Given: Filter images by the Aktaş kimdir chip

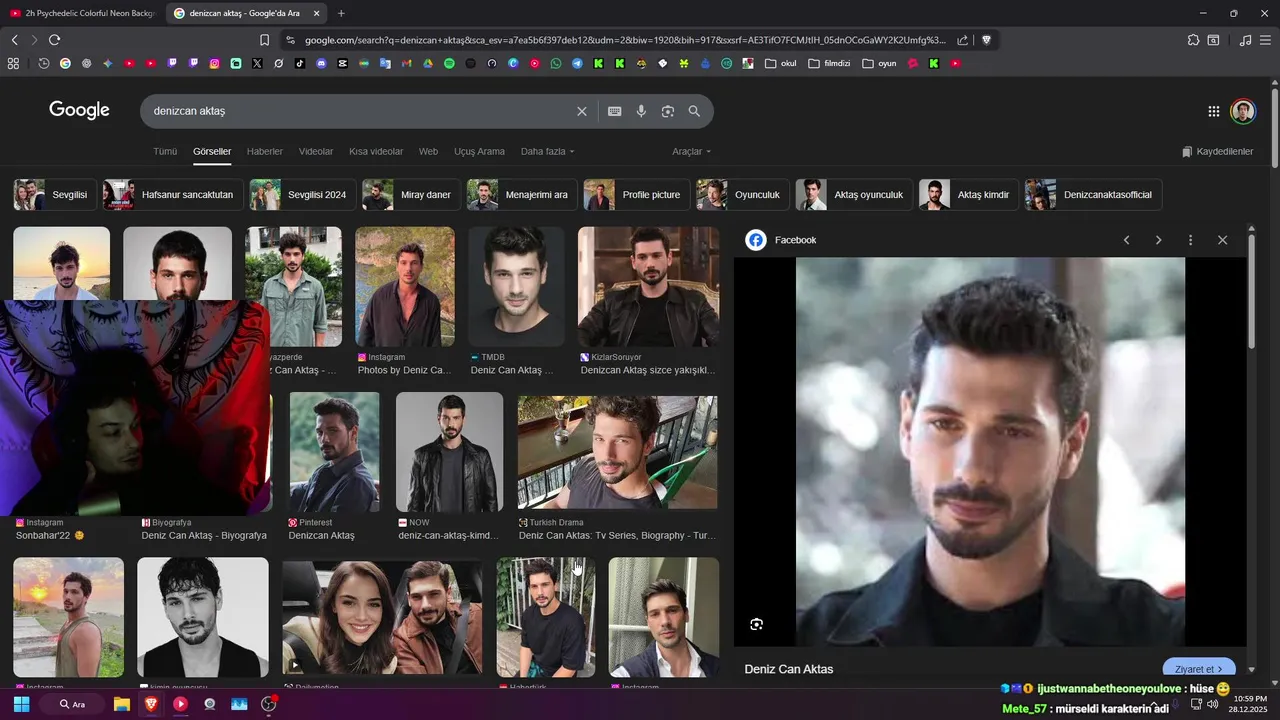Looking at the screenshot, I should click(969, 195).
